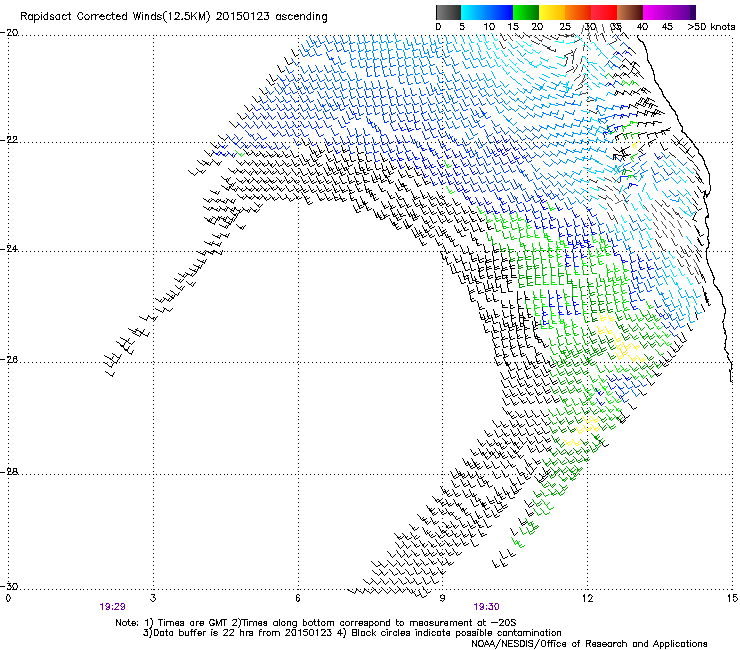Click the '12' longitude axis label

(x=587, y=598)
